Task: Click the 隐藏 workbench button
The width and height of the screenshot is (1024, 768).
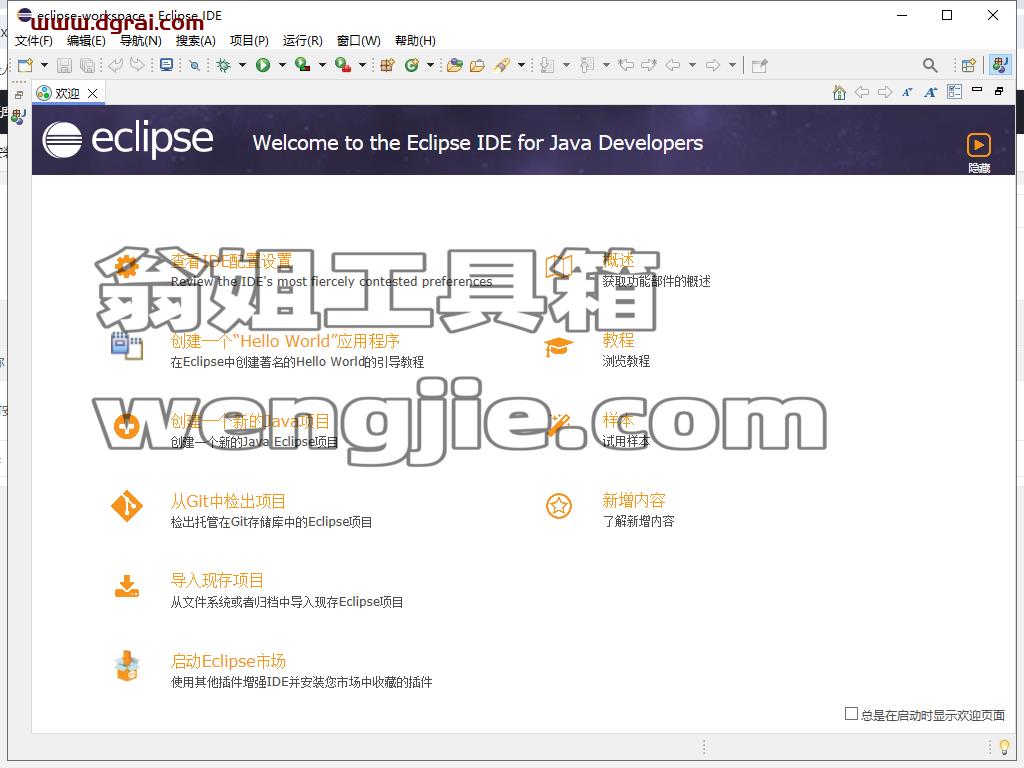Action: click(979, 152)
